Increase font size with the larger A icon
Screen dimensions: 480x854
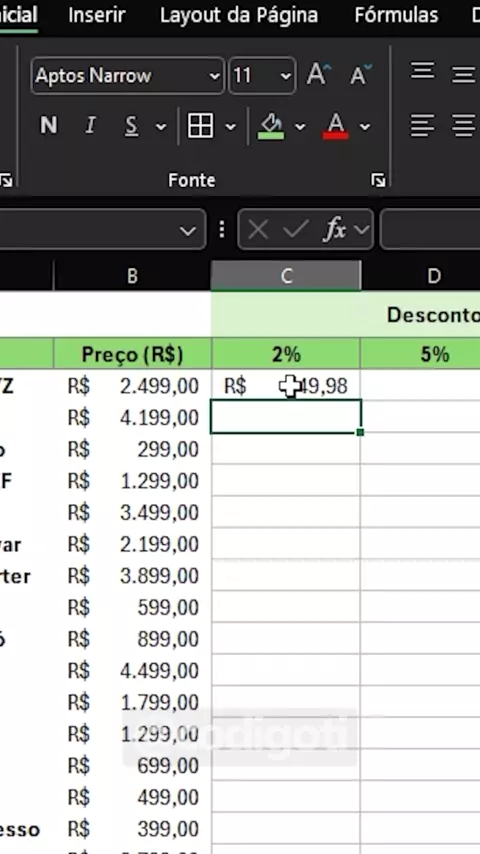318,75
